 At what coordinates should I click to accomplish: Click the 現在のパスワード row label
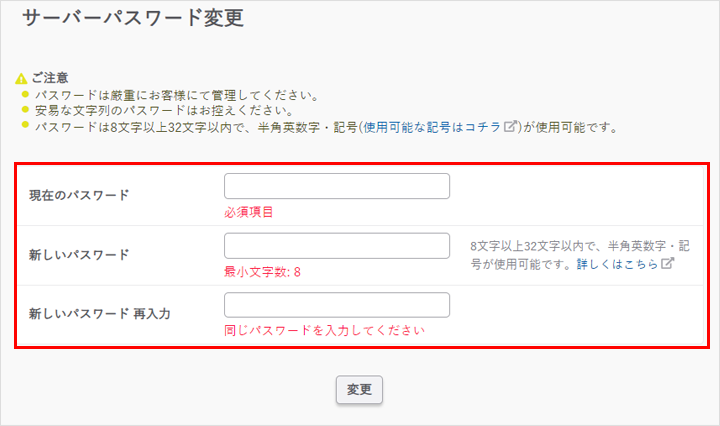pyautogui.click(x=80, y=195)
